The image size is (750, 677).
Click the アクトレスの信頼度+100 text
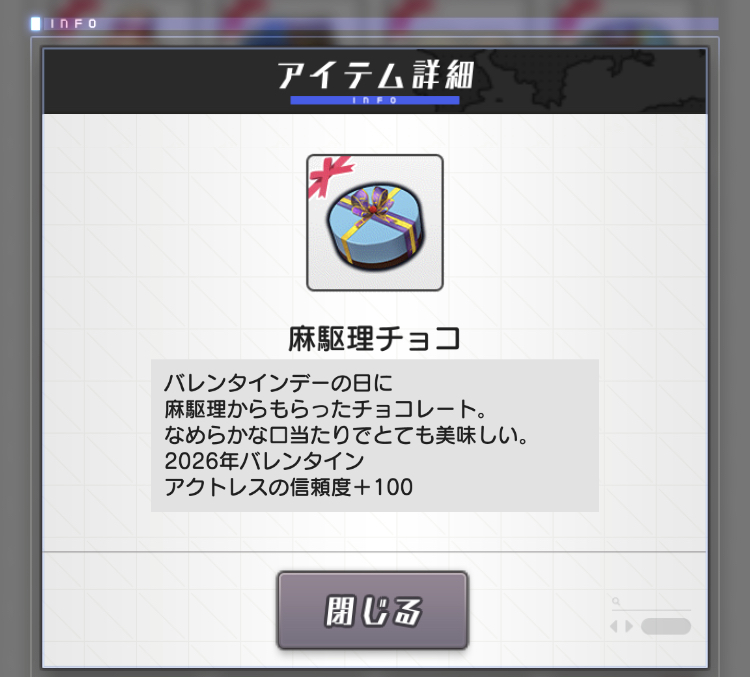(288, 487)
